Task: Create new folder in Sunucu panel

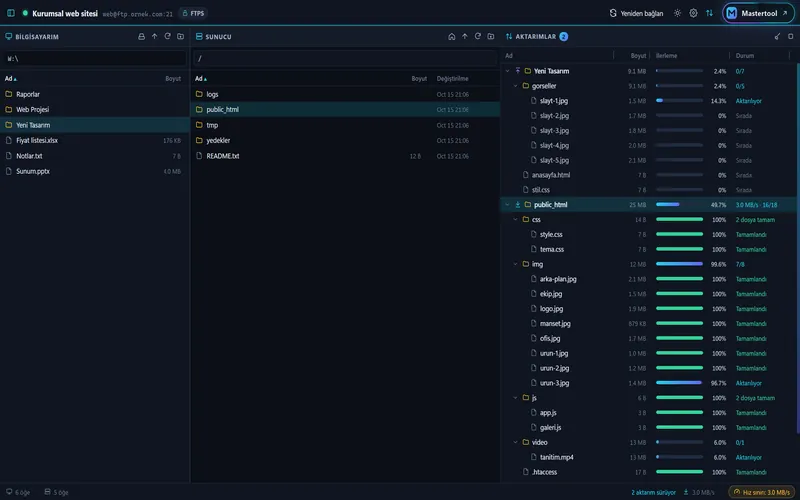Action: pyautogui.click(x=491, y=37)
